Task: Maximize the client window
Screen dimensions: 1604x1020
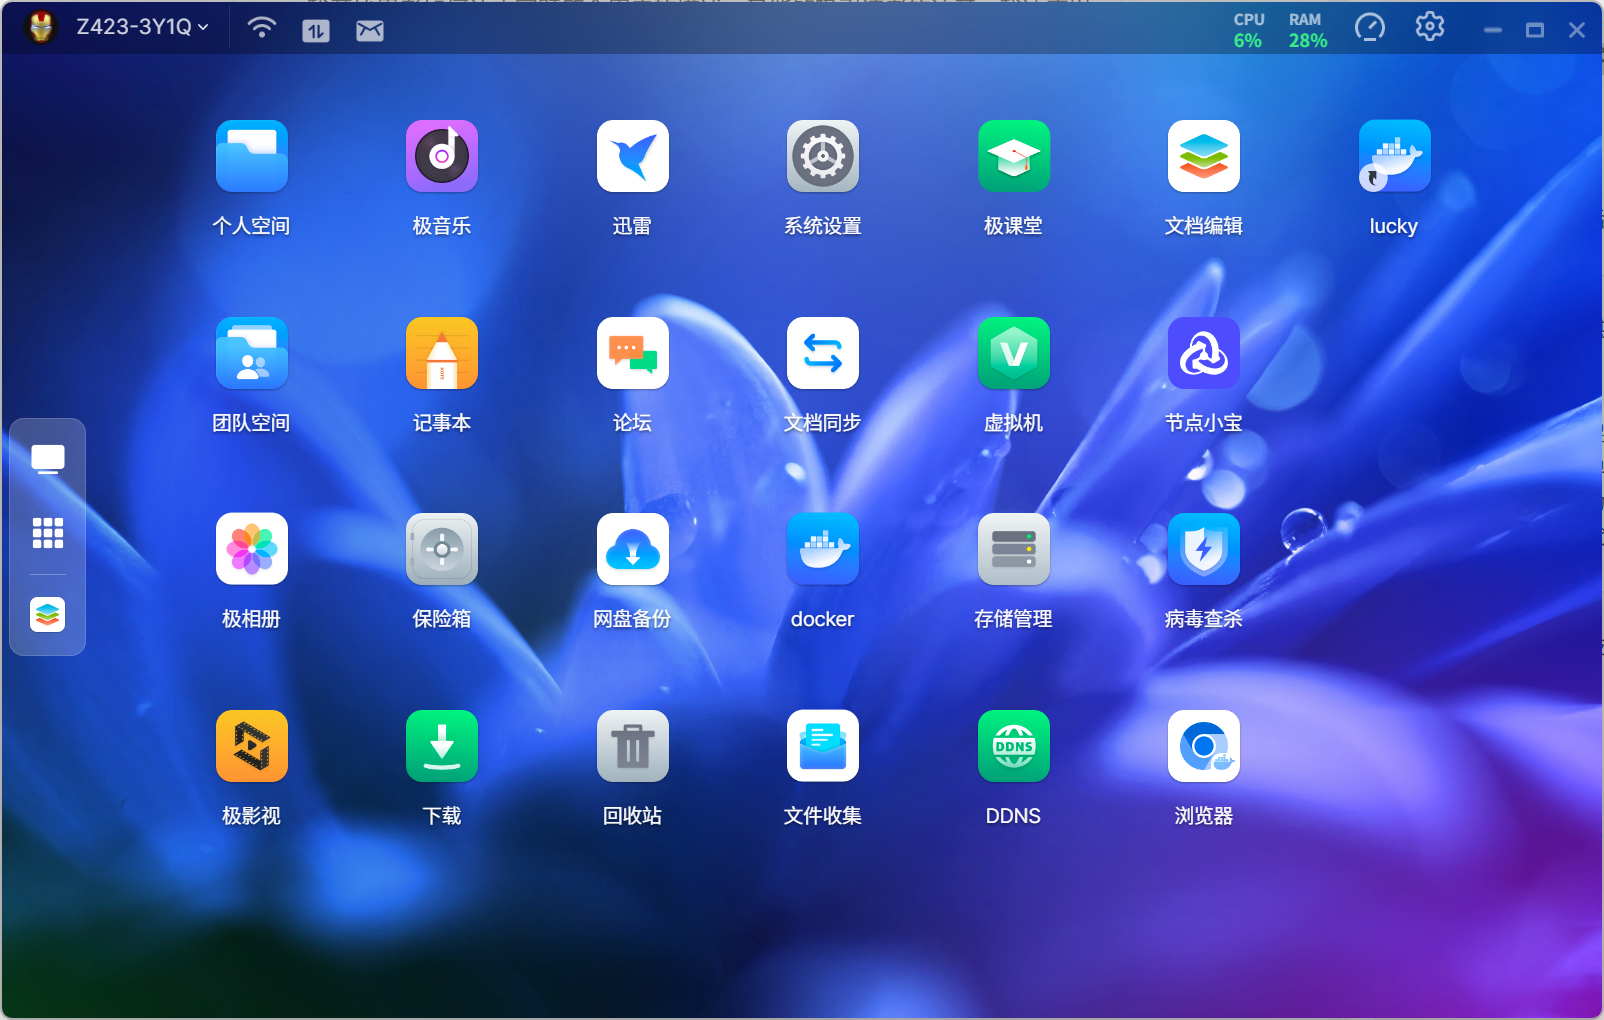Action: coord(1535,31)
